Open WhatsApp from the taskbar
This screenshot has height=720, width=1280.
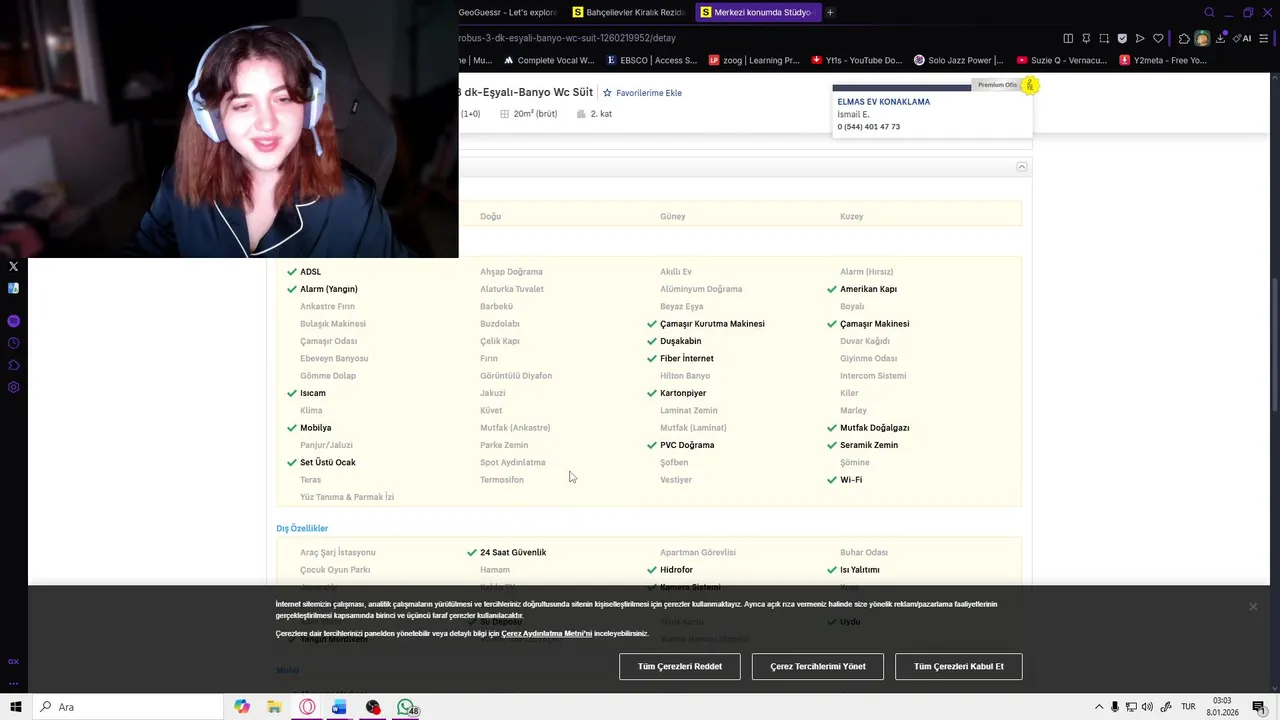[x=406, y=707]
